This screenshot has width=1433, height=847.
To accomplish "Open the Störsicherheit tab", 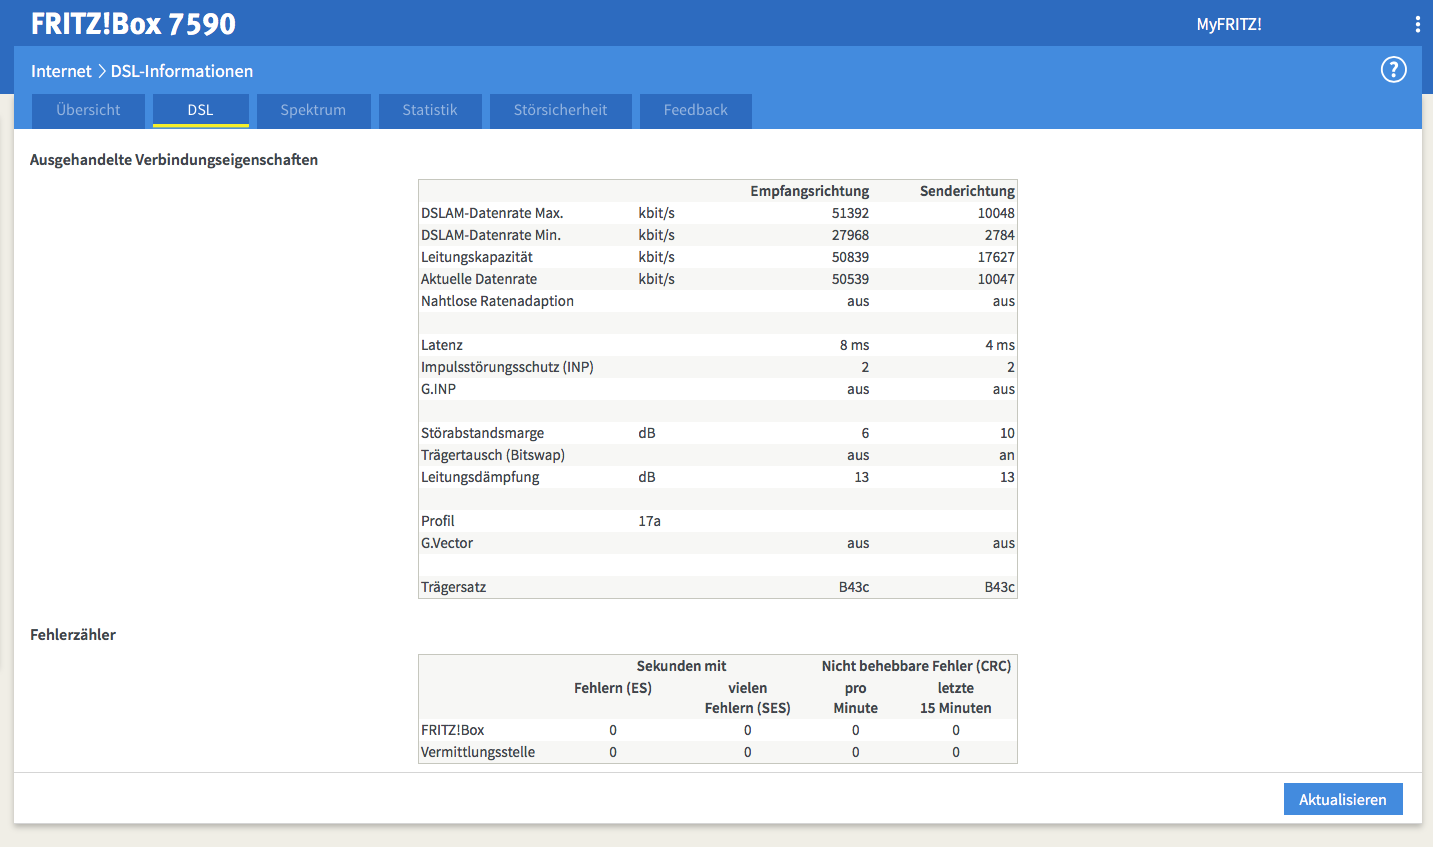I will (560, 110).
